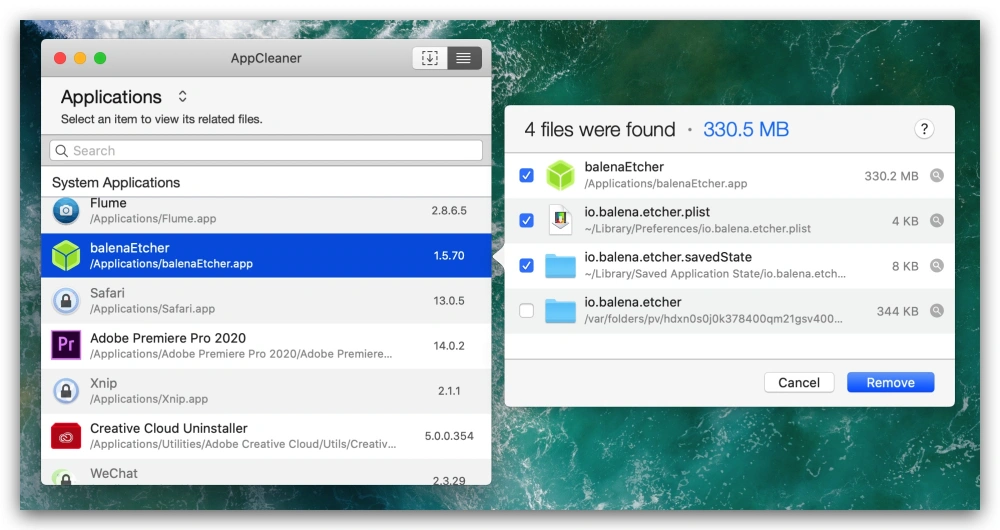Click the plist document file icon
1000x530 pixels.
(x=560, y=220)
